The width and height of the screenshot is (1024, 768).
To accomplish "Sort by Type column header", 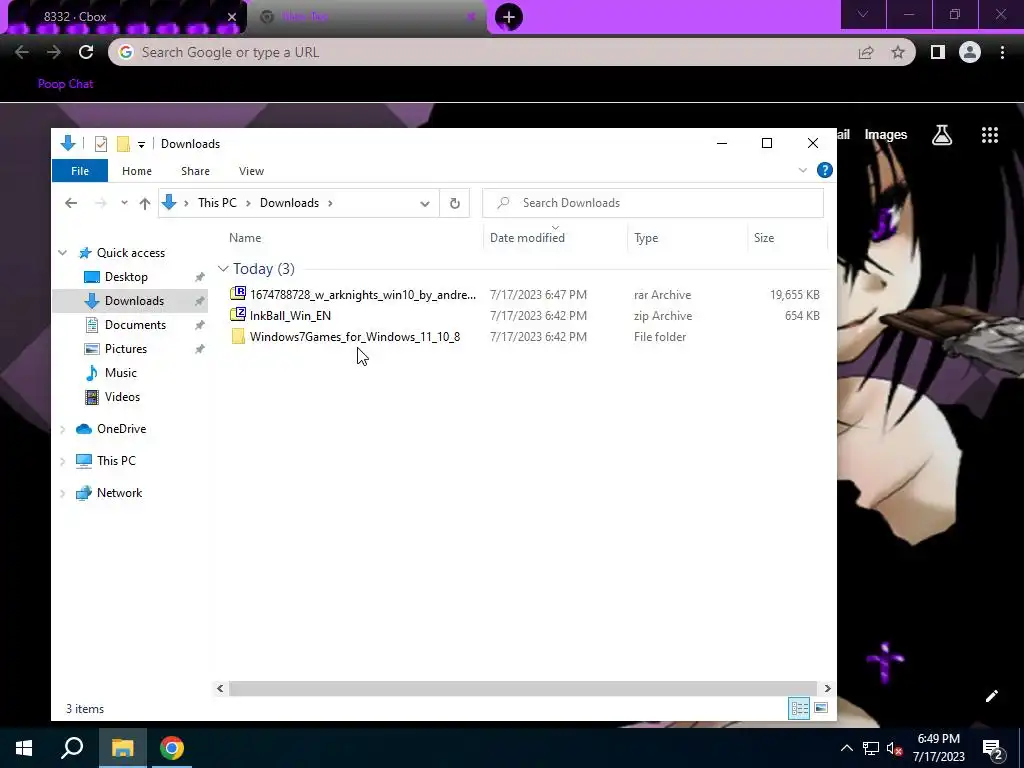I will pos(646,238).
